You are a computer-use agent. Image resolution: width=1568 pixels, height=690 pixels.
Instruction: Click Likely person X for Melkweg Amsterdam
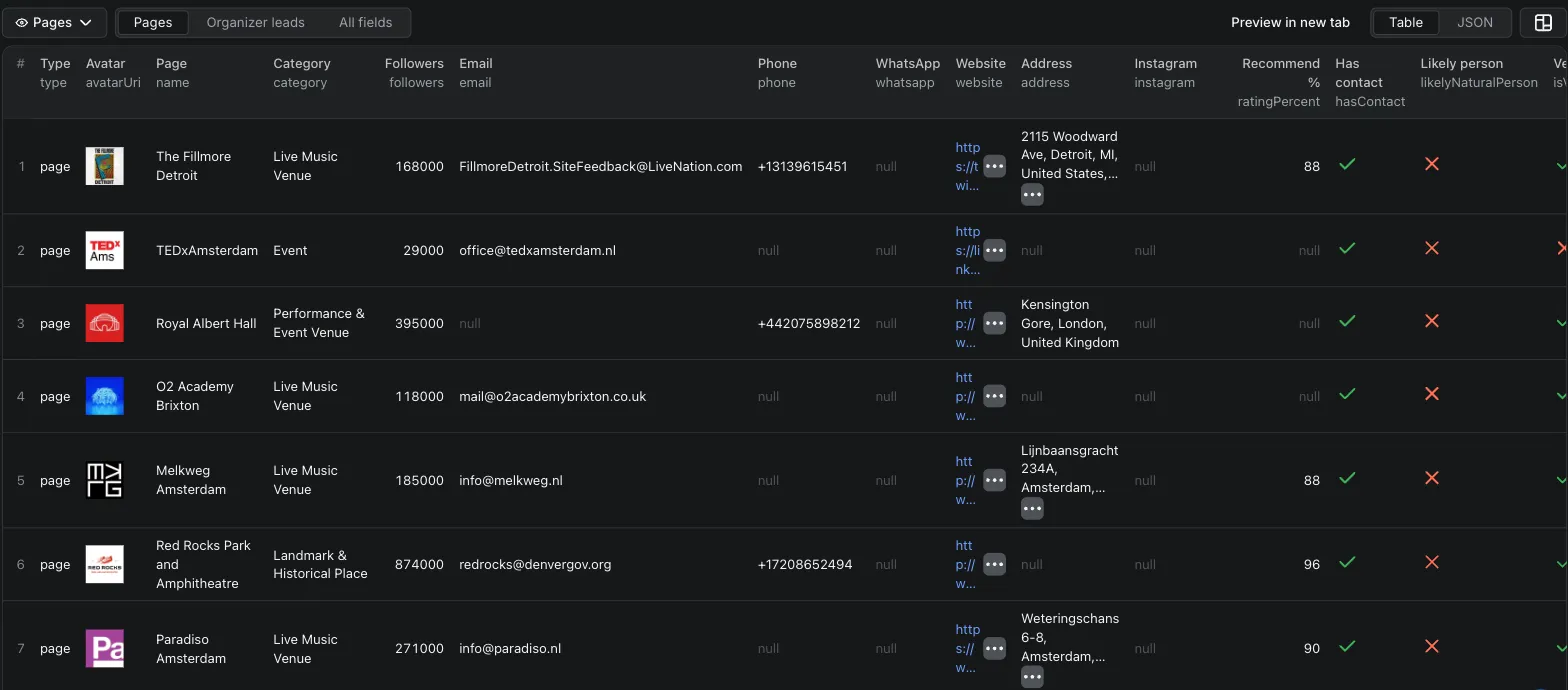coord(1432,478)
